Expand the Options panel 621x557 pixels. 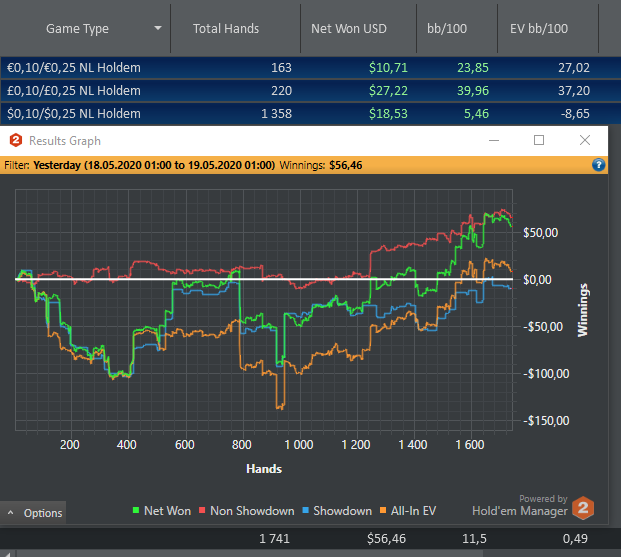[33, 513]
